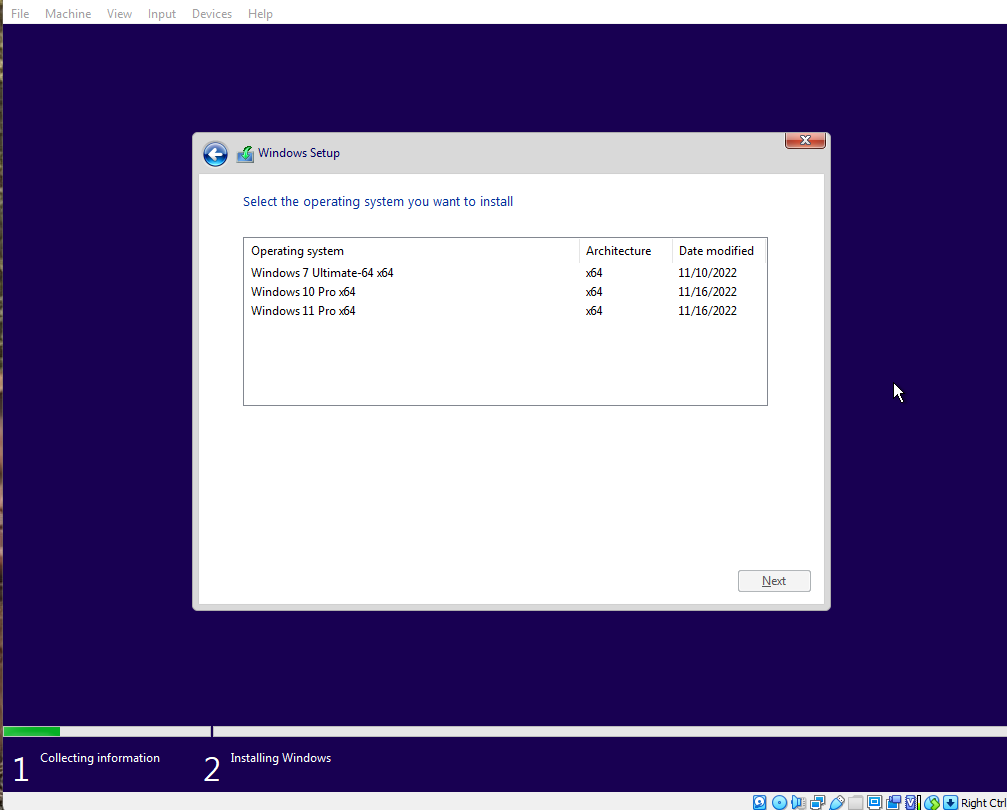Select Windows 7 Ultimate-64 x64
This screenshot has width=1007, height=810.
(x=505, y=273)
